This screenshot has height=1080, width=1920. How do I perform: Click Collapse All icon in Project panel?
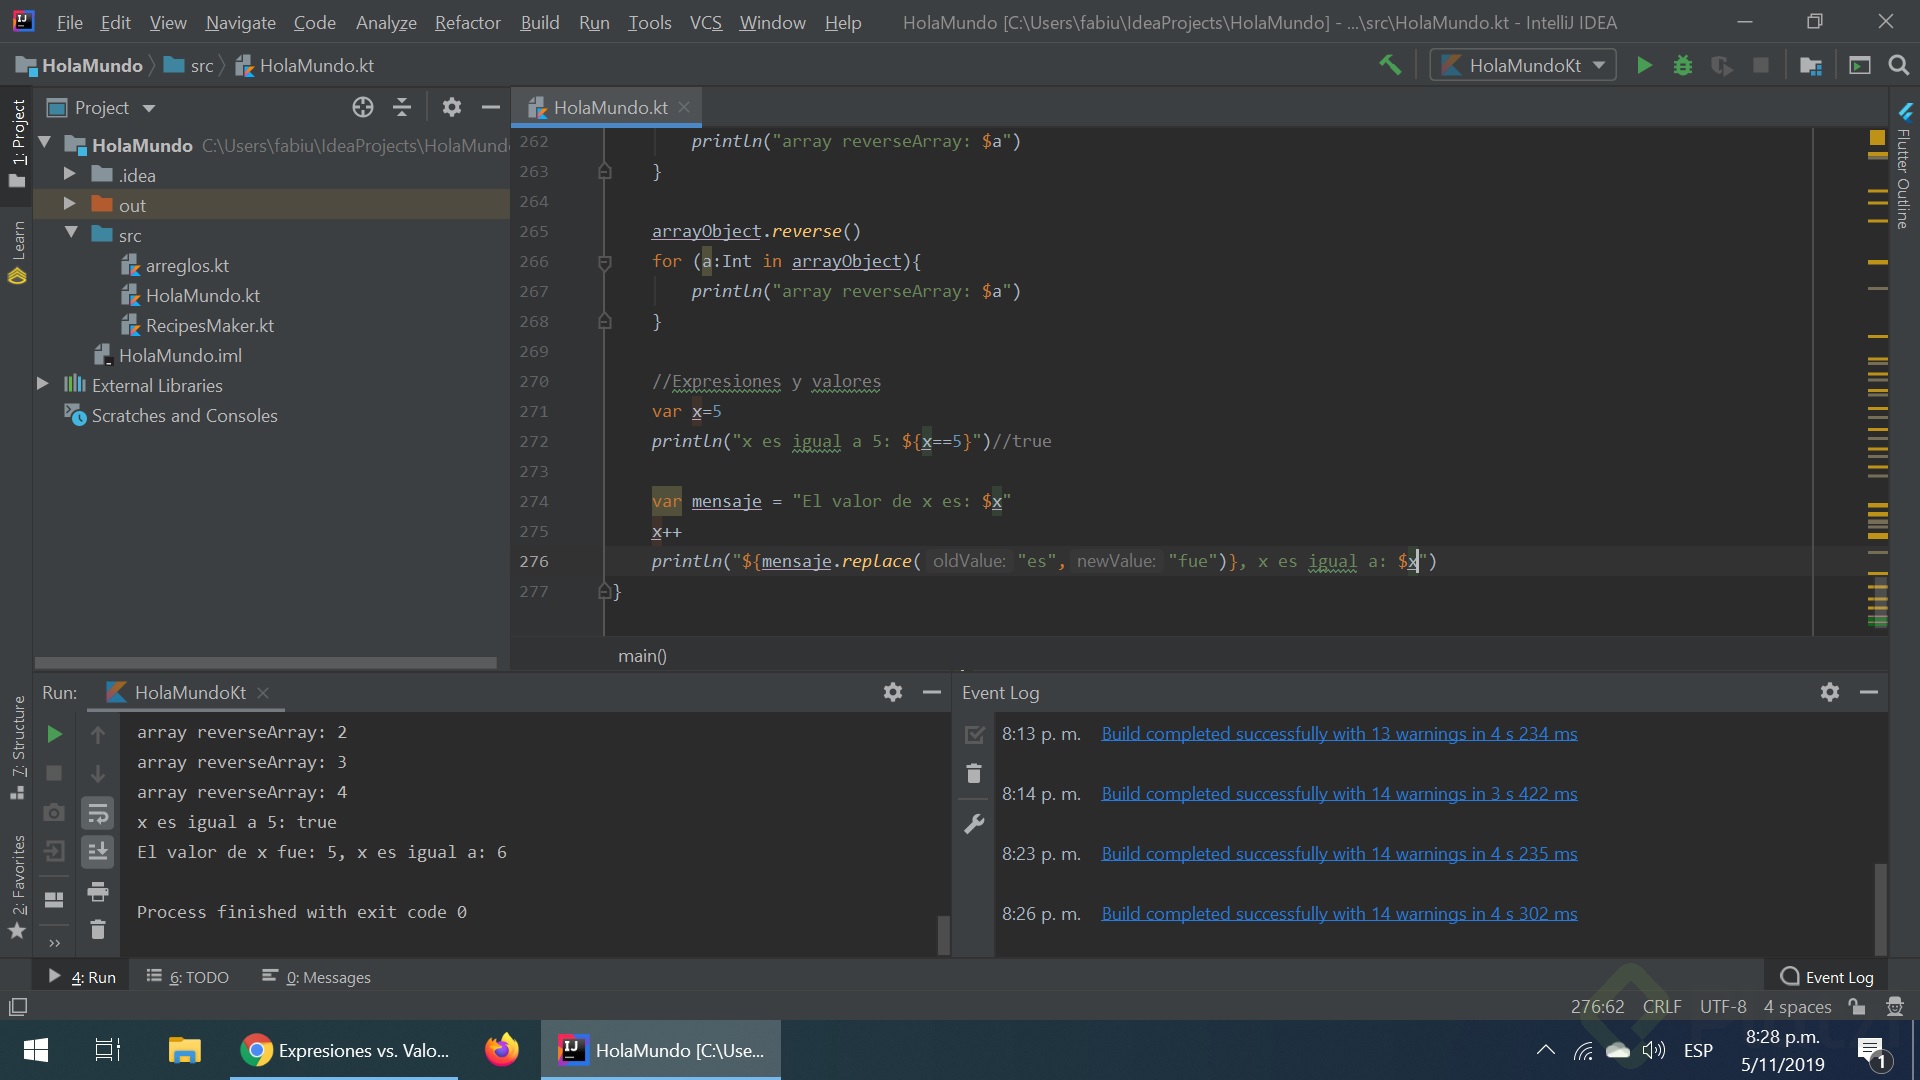pos(402,108)
